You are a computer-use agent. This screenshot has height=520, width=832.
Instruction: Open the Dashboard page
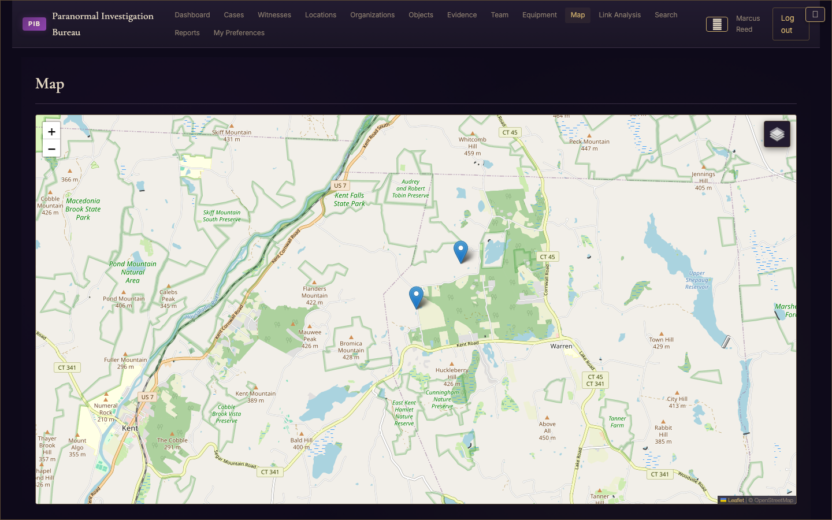click(x=192, y=15)
